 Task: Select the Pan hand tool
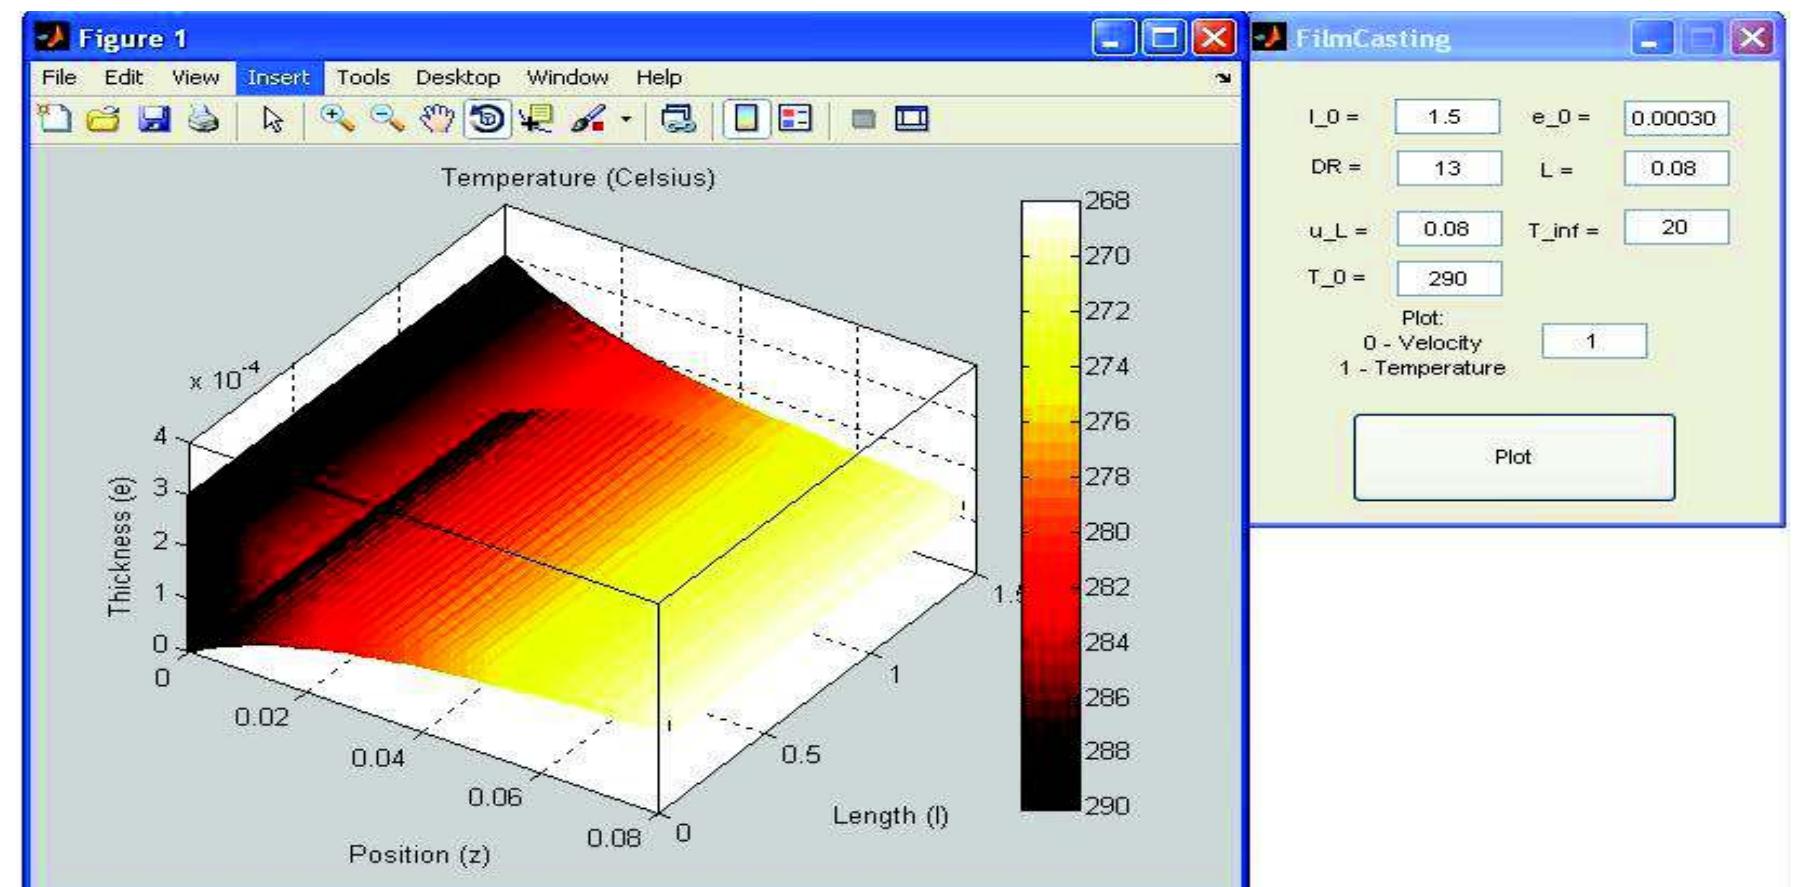[x=436, y=119]
